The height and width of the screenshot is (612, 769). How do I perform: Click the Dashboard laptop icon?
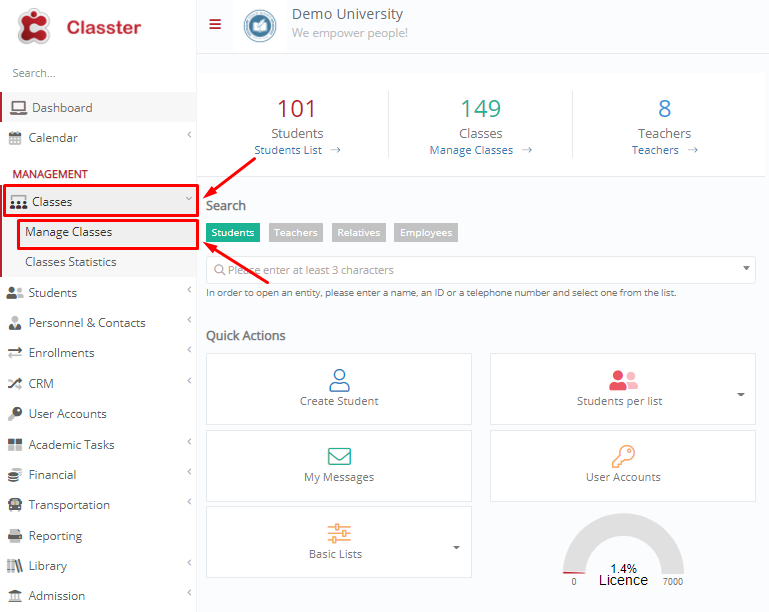[19, 108]
